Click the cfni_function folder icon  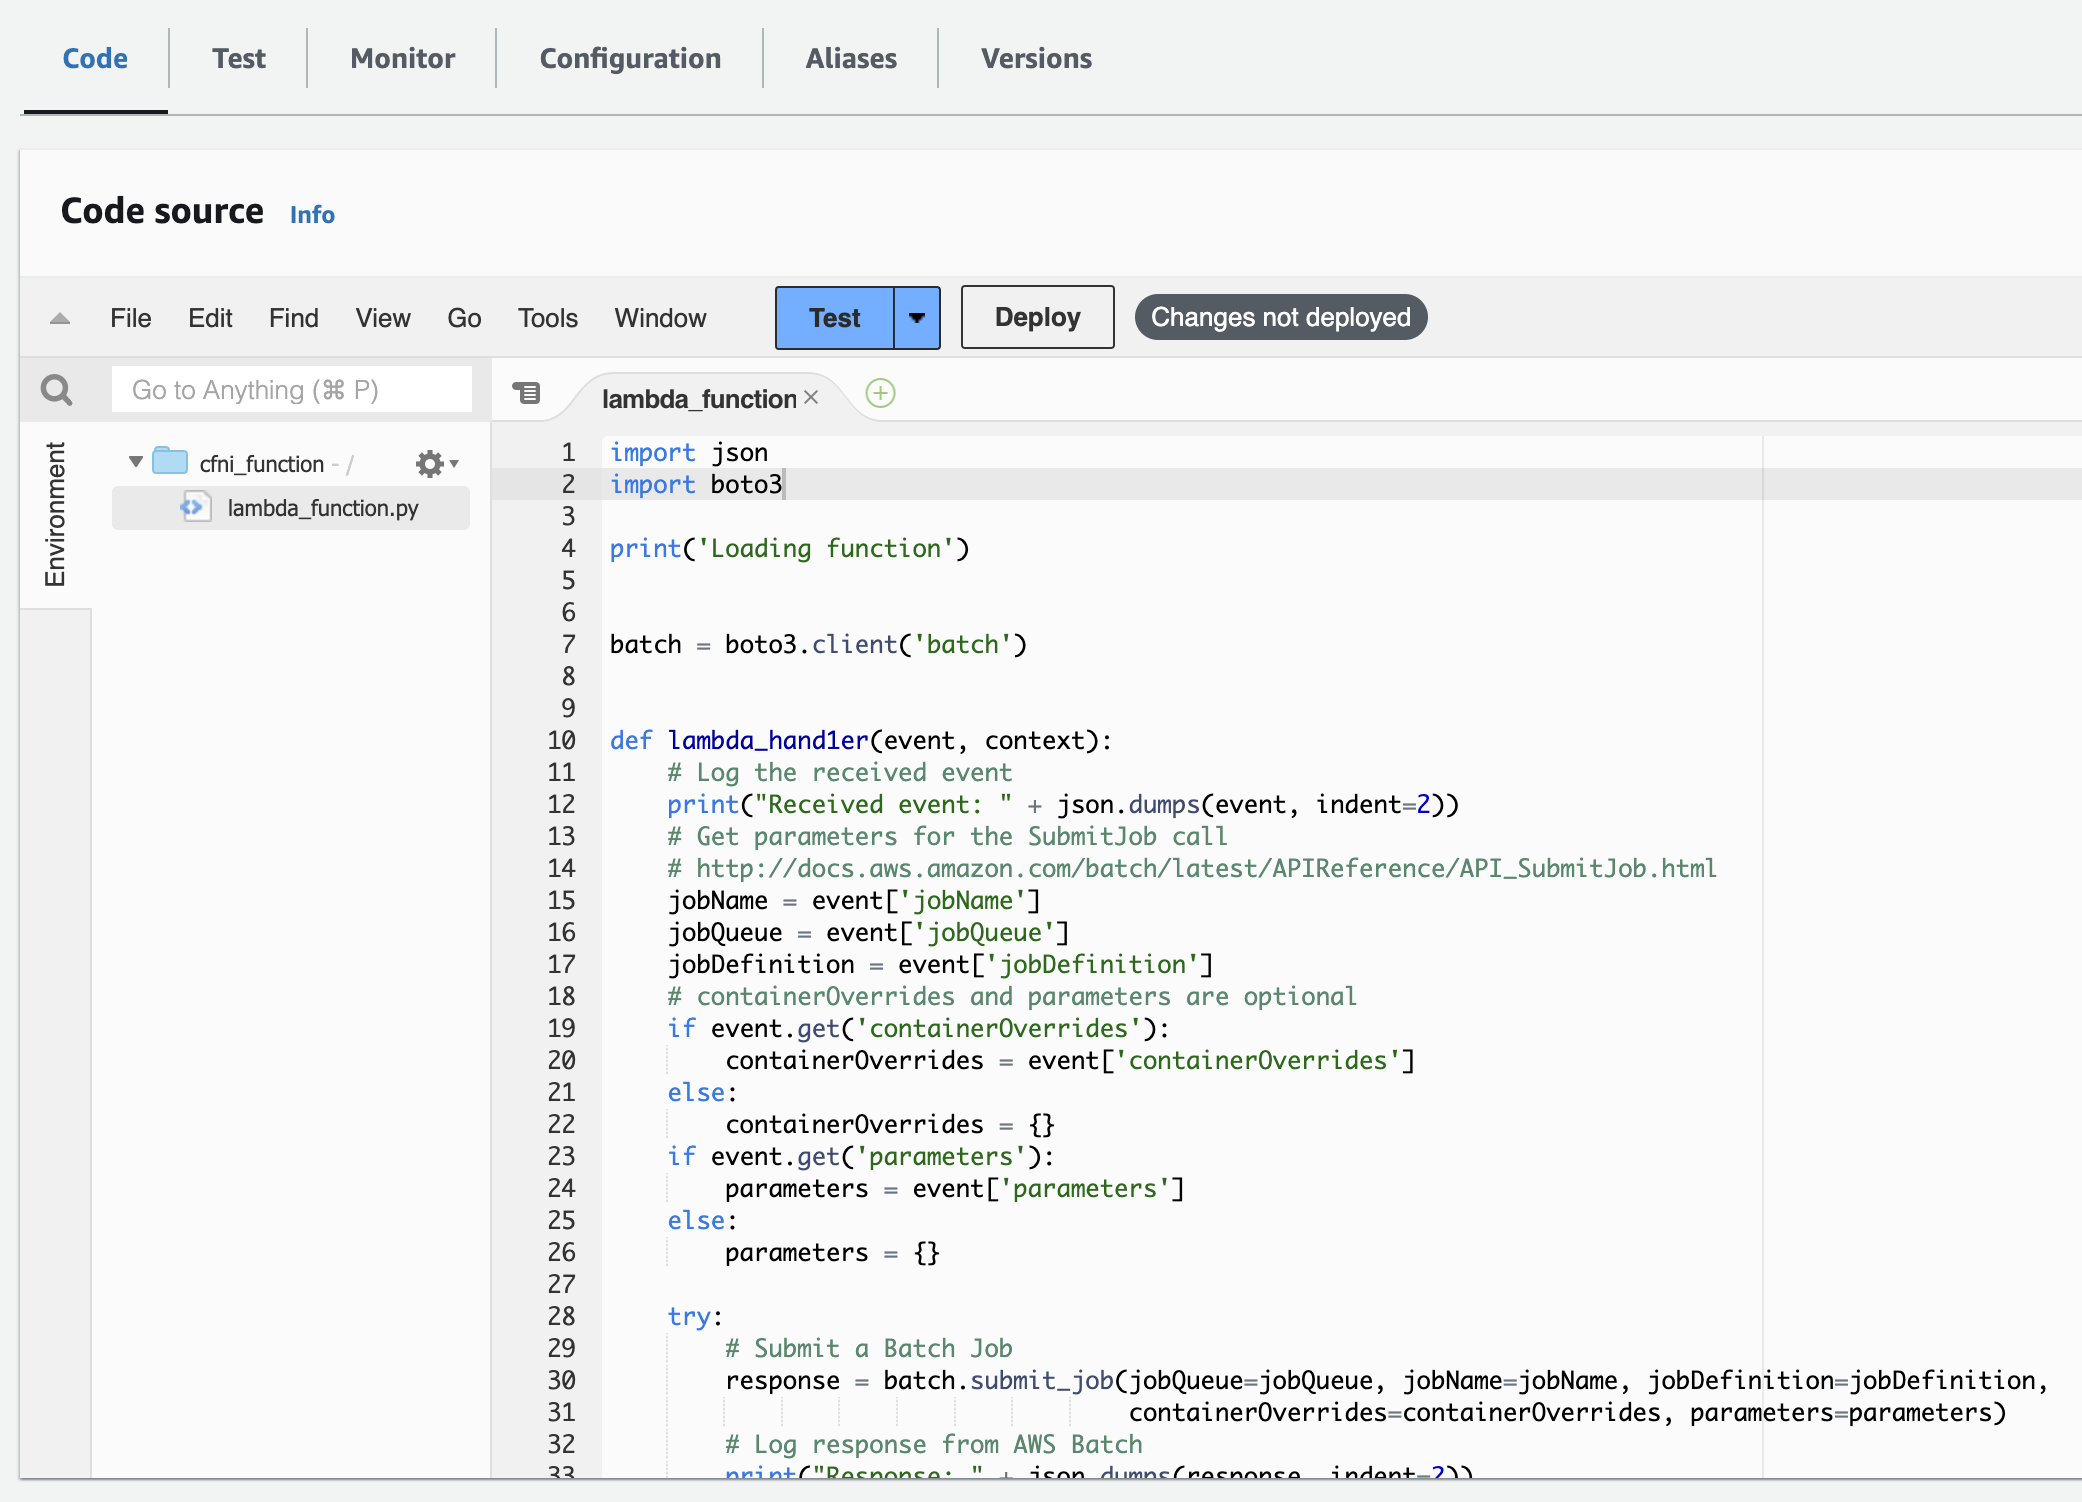click(170, 462)
